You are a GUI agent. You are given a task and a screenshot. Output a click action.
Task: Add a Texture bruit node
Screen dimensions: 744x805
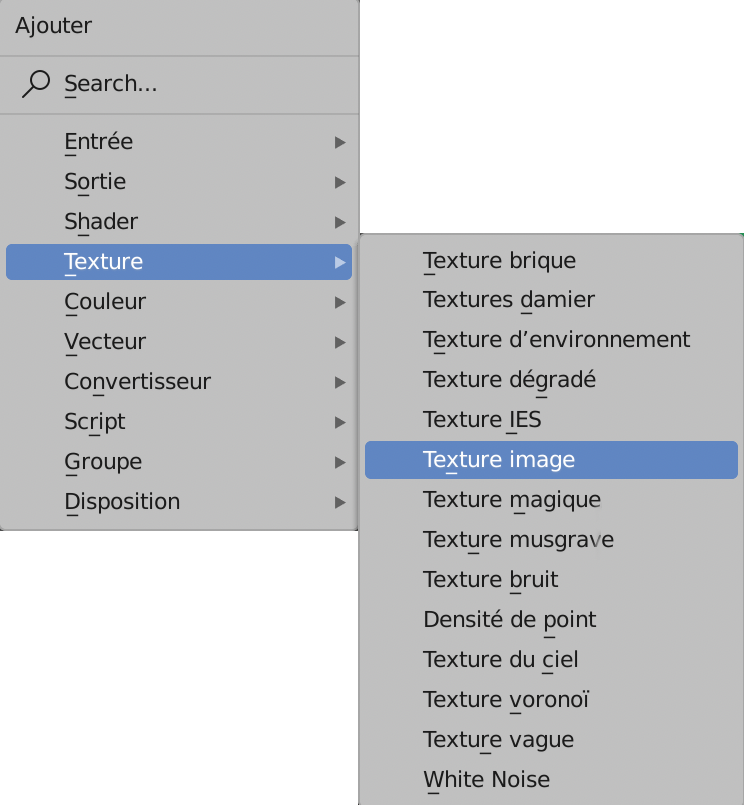coord(490,580)
